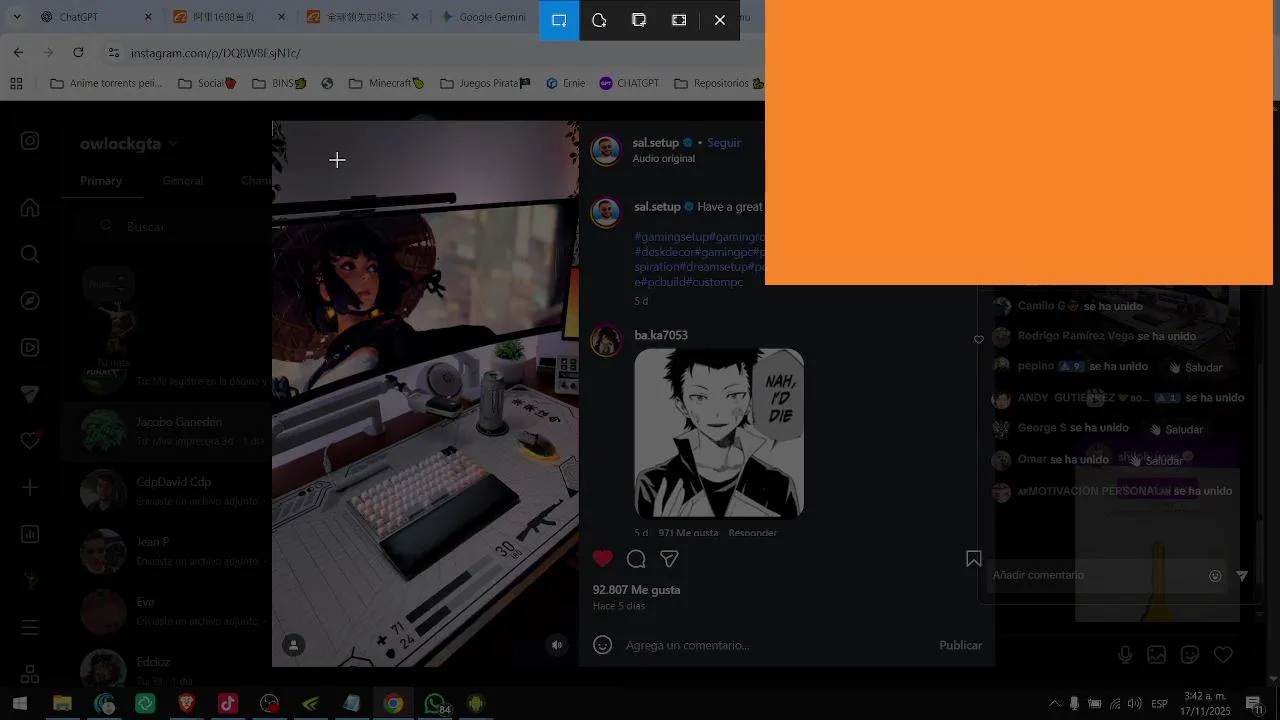The width and height of the screenshot is (1280, 720).
Task: Click Saludar next to pepino
Action: [1195, 367]
